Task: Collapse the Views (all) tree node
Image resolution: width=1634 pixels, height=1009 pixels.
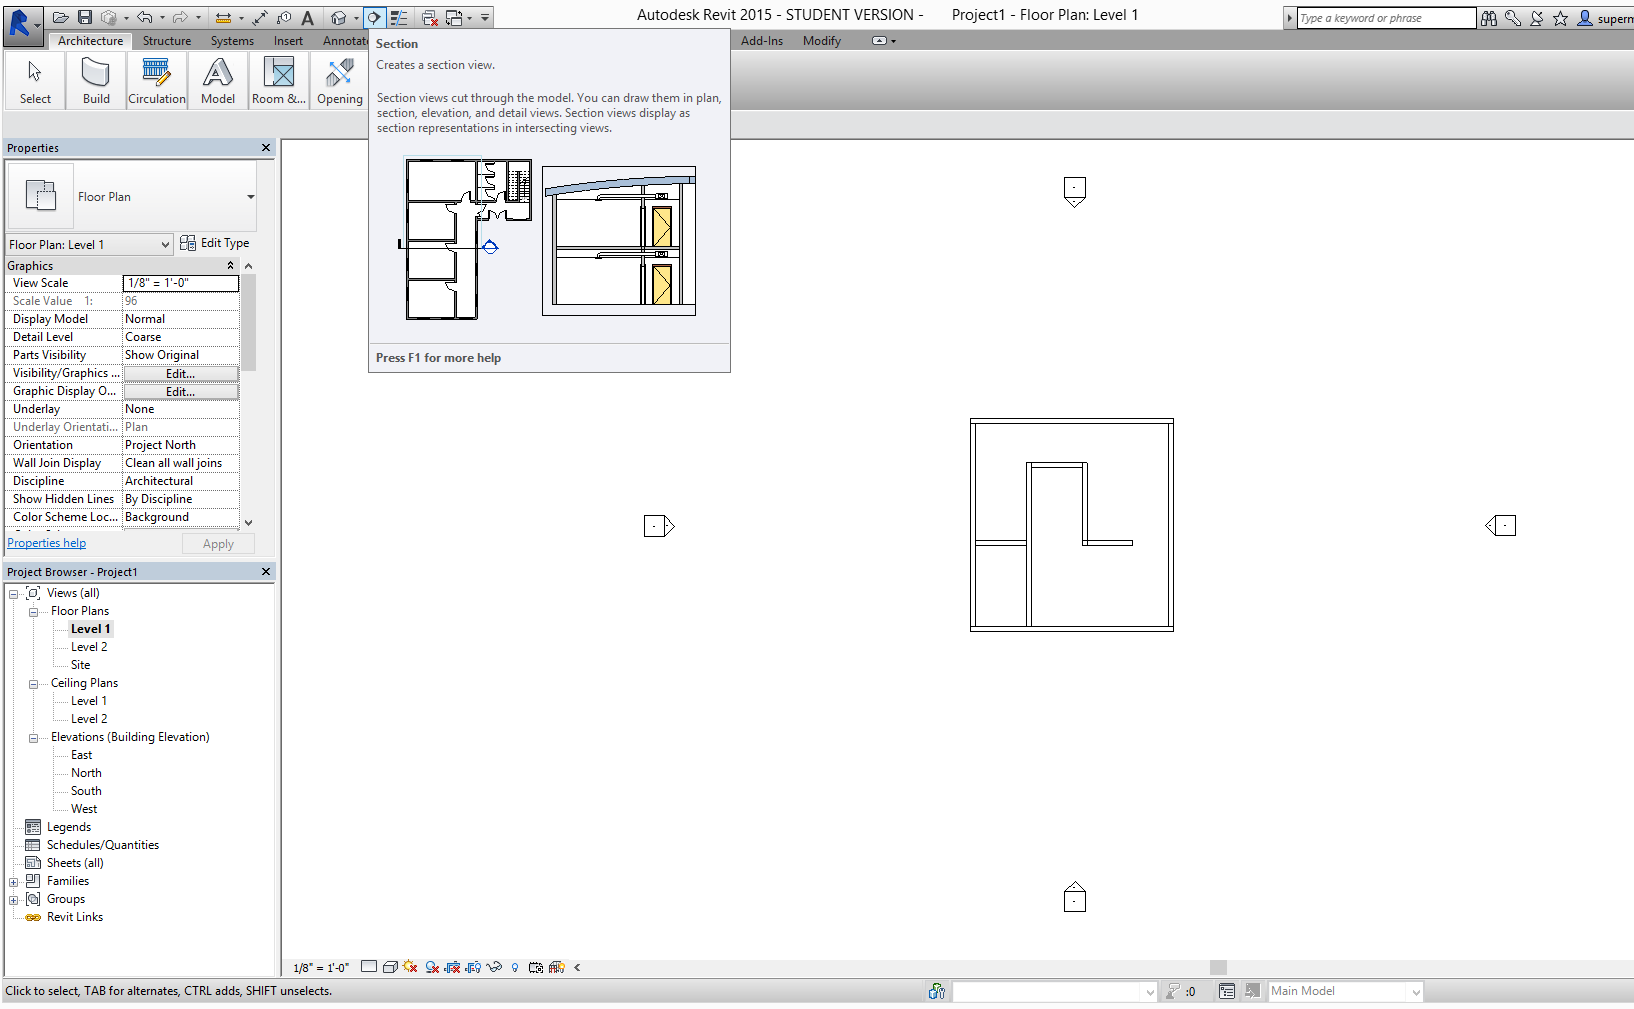Action: tap(14, 594)
